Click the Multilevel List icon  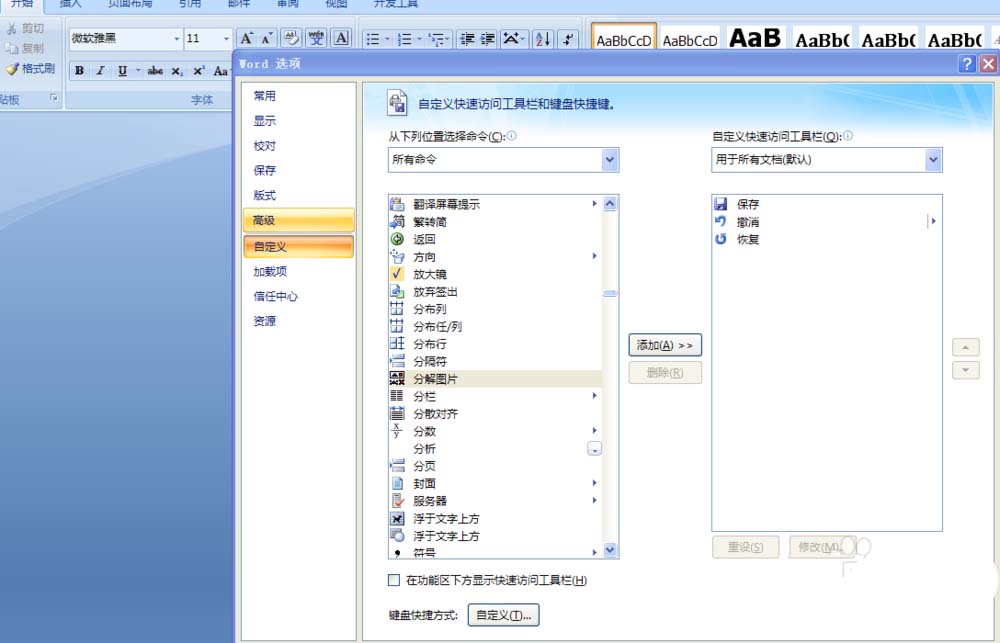pos(436,40)
